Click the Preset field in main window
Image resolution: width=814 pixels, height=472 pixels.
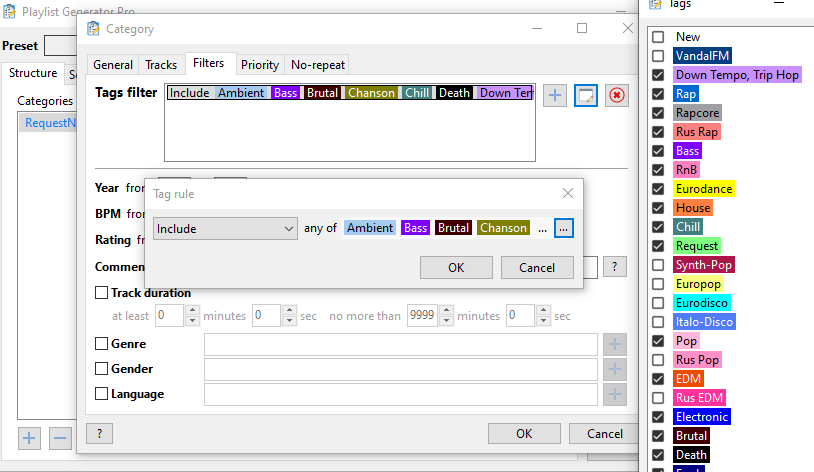61,46
